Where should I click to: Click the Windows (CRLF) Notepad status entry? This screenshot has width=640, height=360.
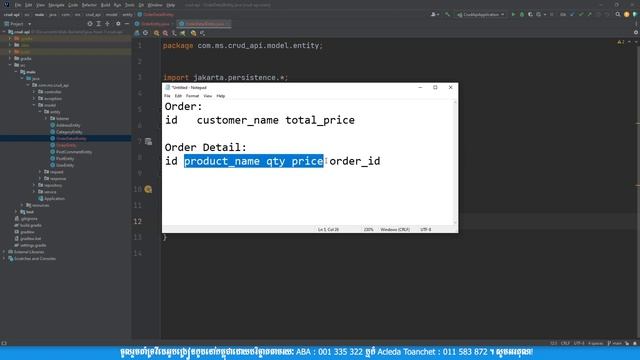coord(395,229)
